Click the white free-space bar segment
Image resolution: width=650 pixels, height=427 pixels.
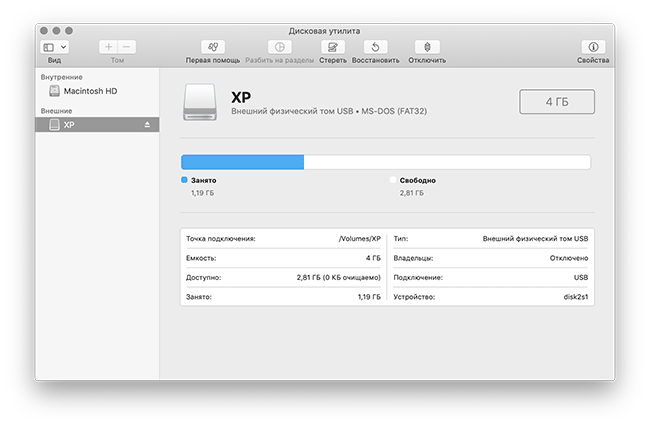(447, 162)
